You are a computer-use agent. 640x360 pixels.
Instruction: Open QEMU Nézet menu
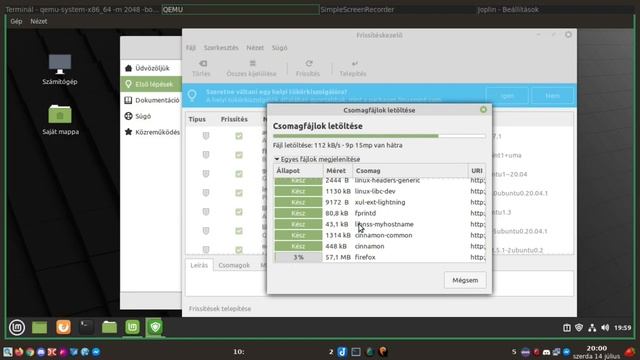tap(39, 21)
